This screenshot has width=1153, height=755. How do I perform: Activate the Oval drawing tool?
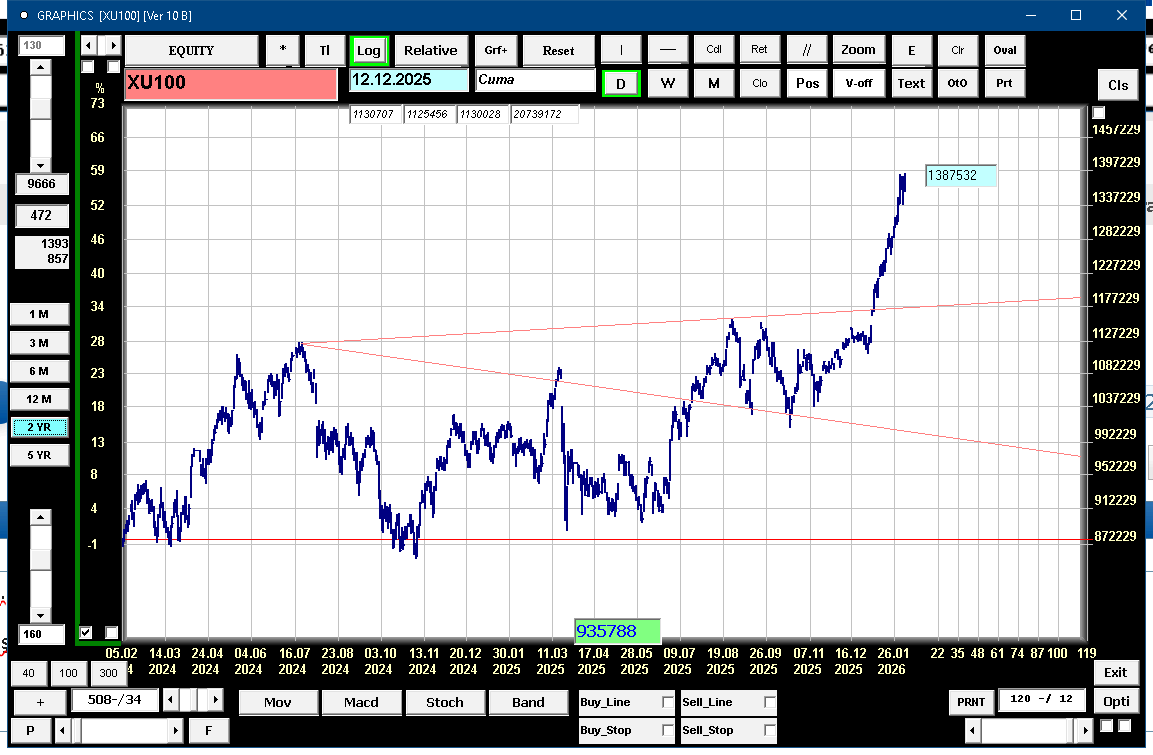tap(1004, 50)
